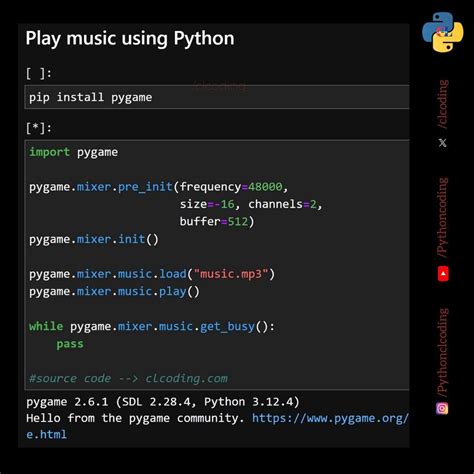The width and height of the screenshot is (474, 474).
Task: Click the 'pygame.mixer.music.play()' line
Action: (114, 292)
